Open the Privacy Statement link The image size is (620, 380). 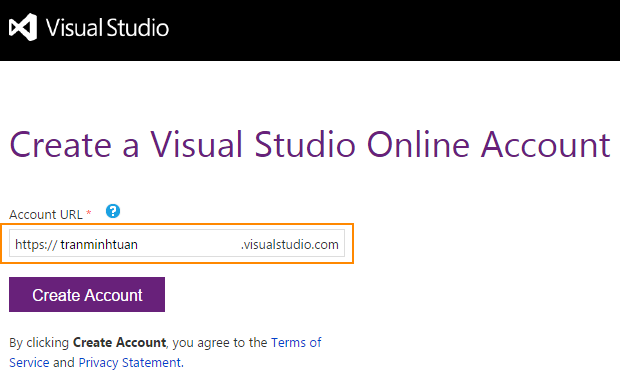pyautogui.click(x=130, y=363)
